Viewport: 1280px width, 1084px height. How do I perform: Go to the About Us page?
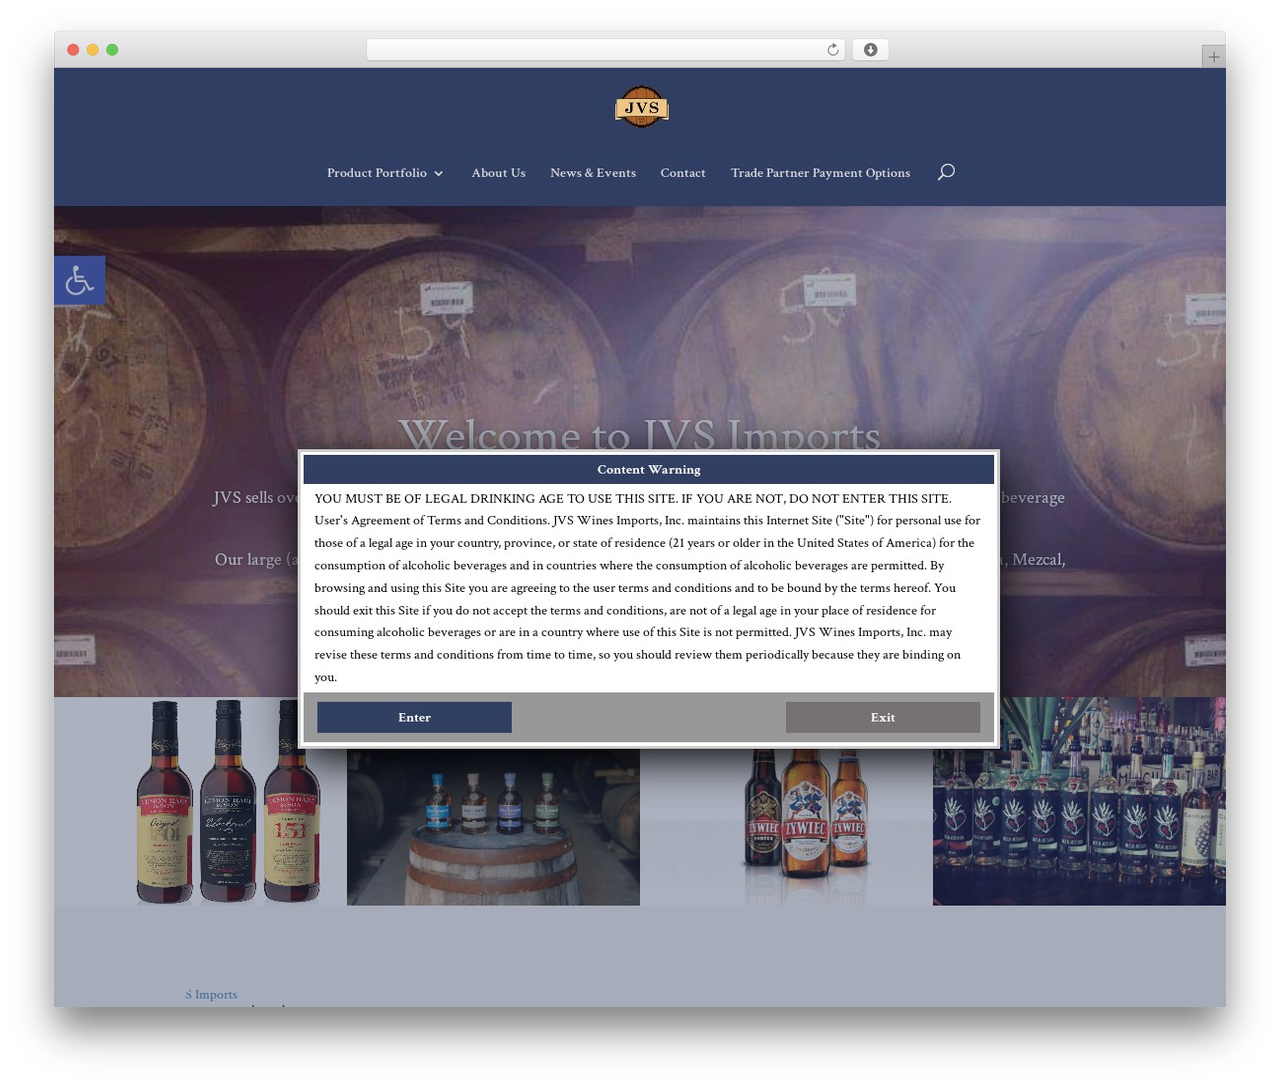(498, 173)
